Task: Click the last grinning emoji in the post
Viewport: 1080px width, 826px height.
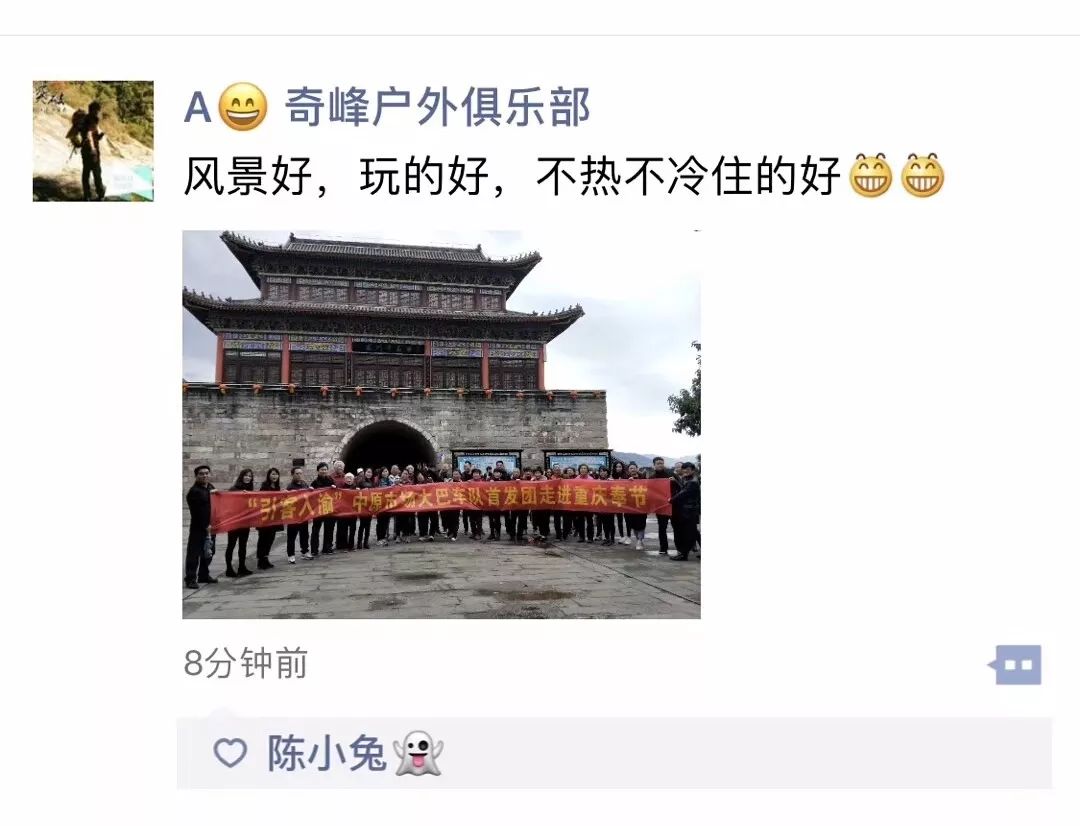Action: (922, 176)
